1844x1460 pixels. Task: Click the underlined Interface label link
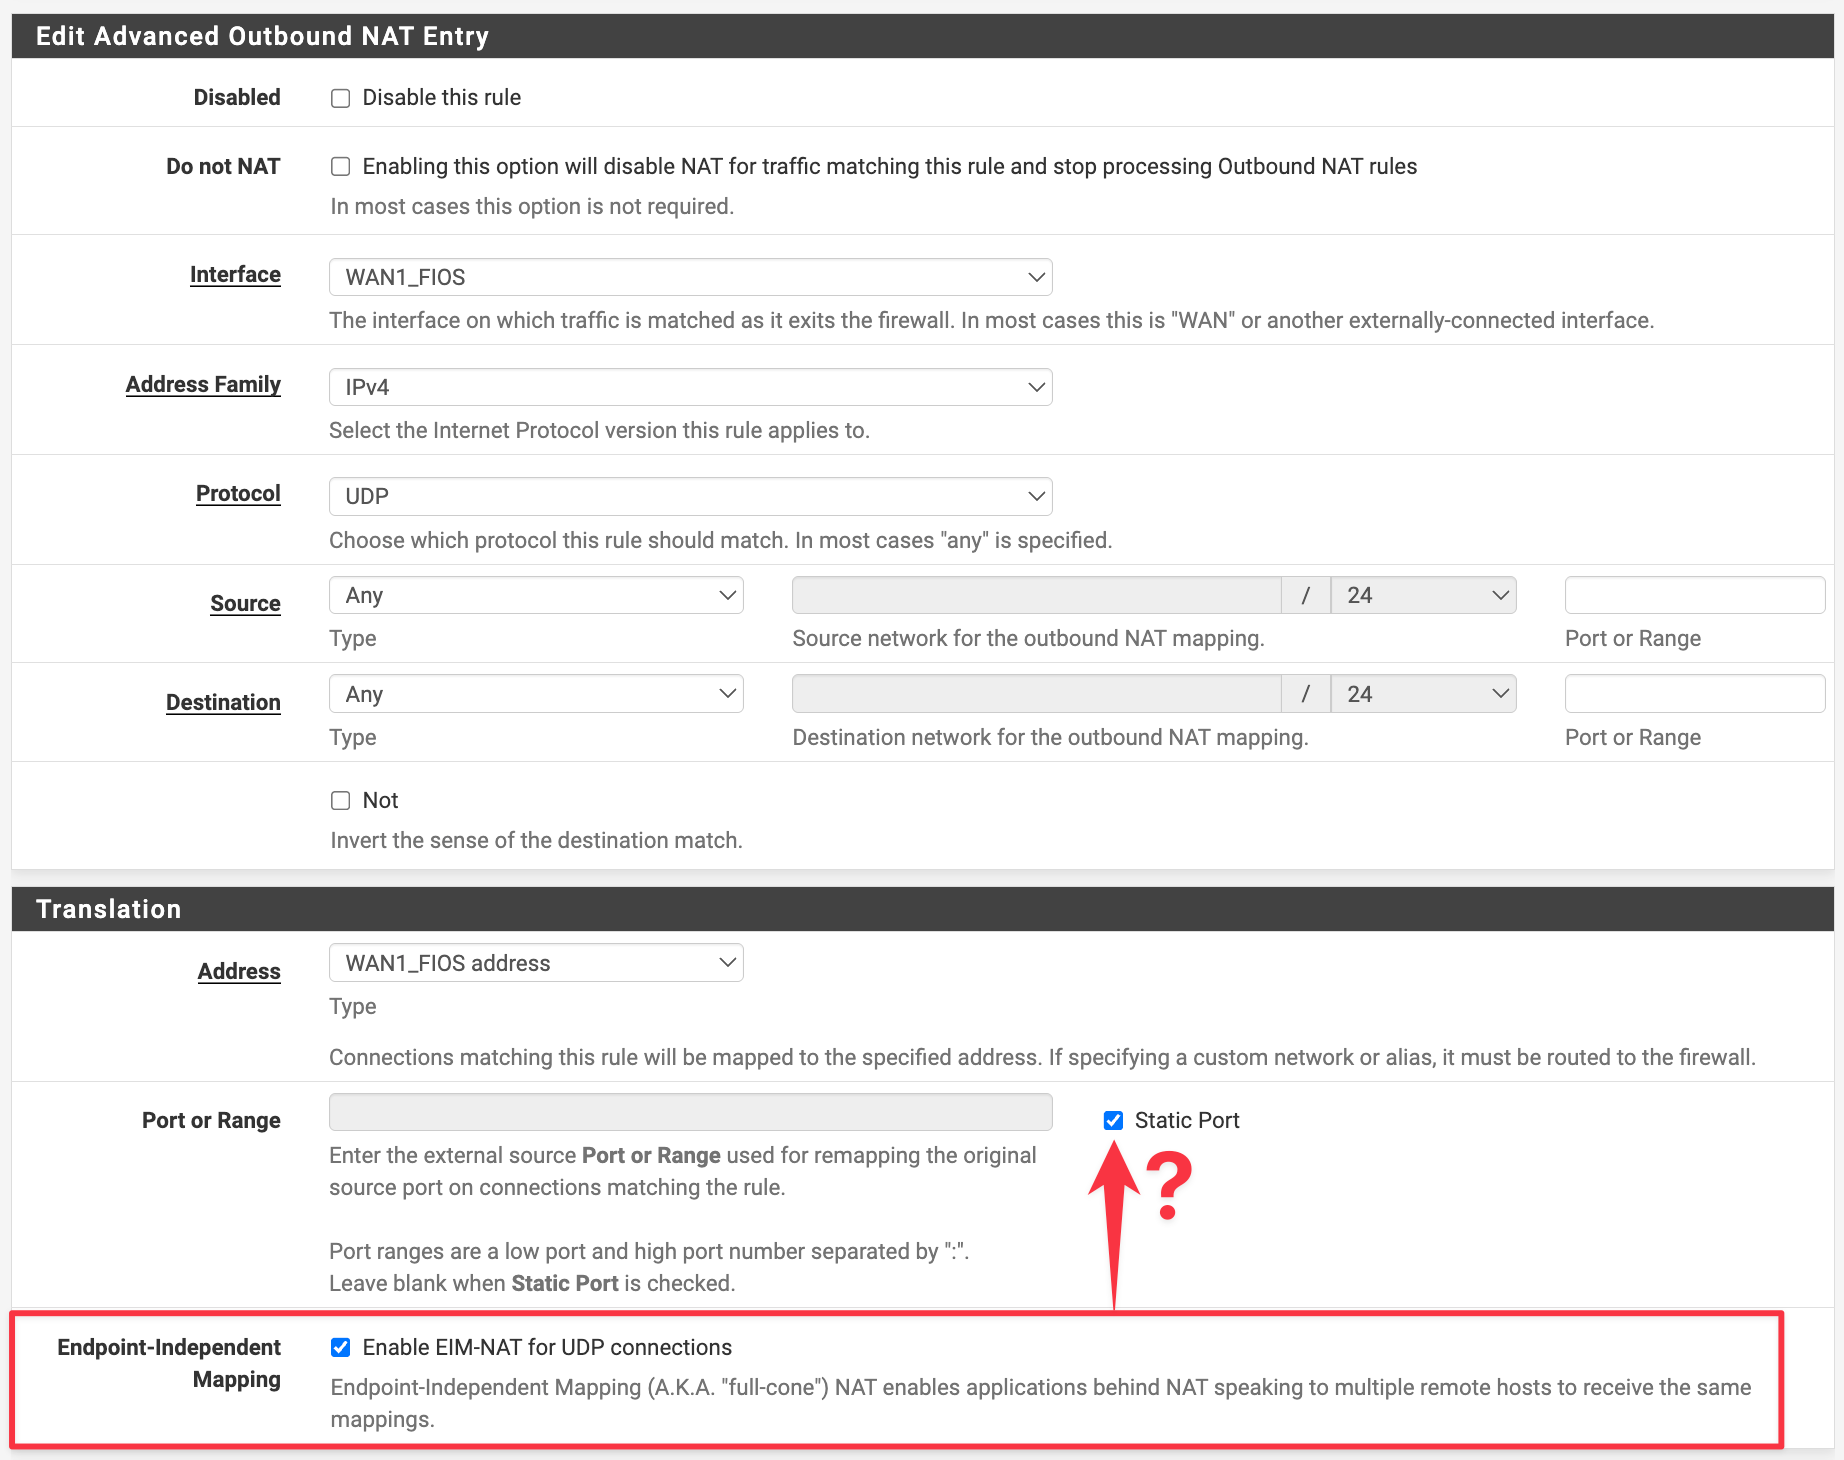pyautogui.click(x=235, y=275)
